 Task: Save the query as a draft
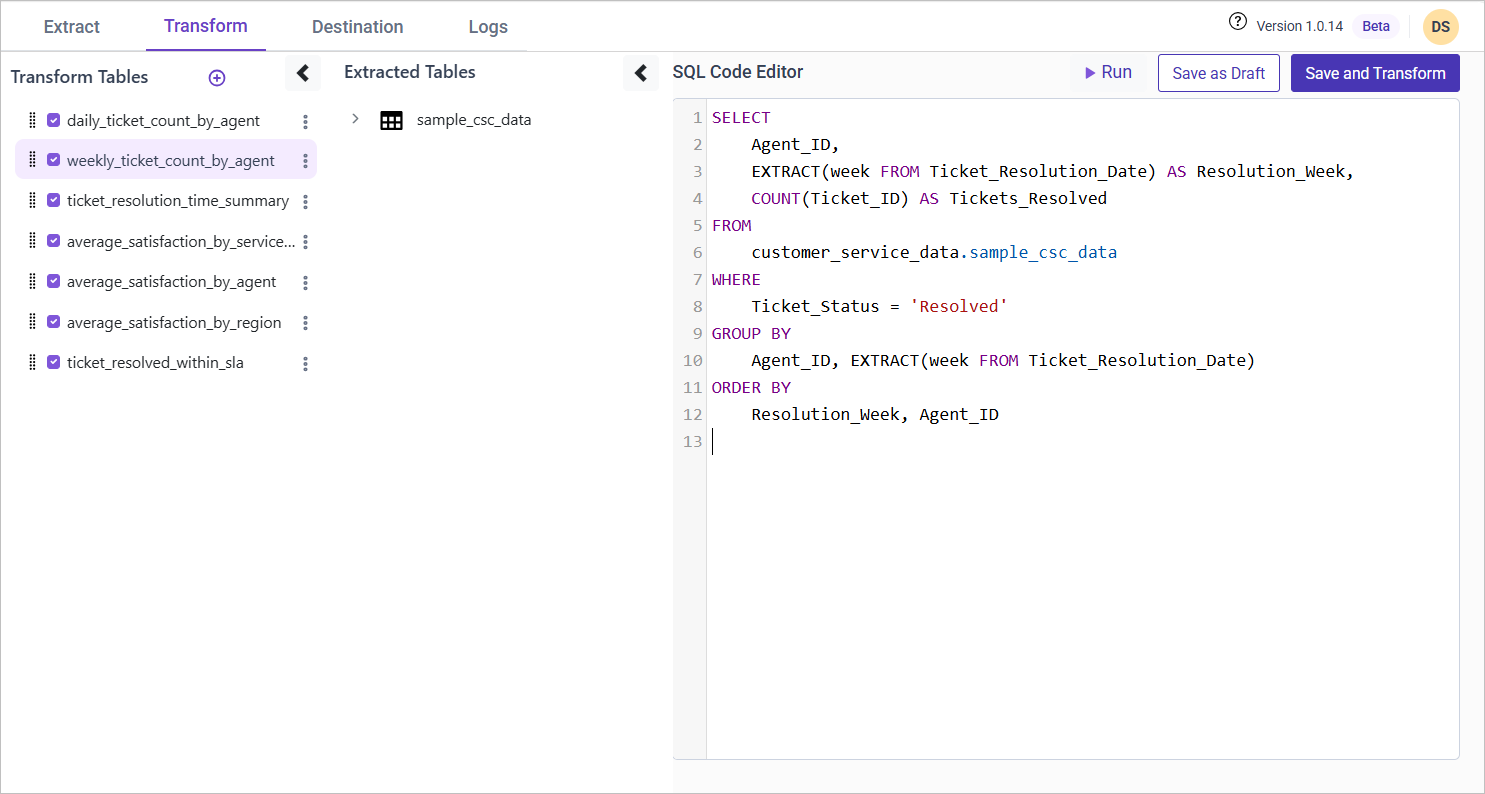[1218, 73]
